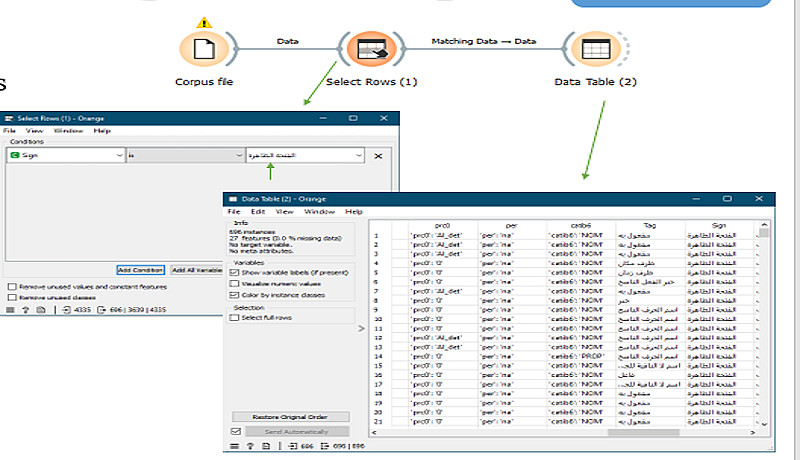Collapse the Data Table side panel with the arrow
The height and width of the screenshot is (460, 800).
click(361, 328)
